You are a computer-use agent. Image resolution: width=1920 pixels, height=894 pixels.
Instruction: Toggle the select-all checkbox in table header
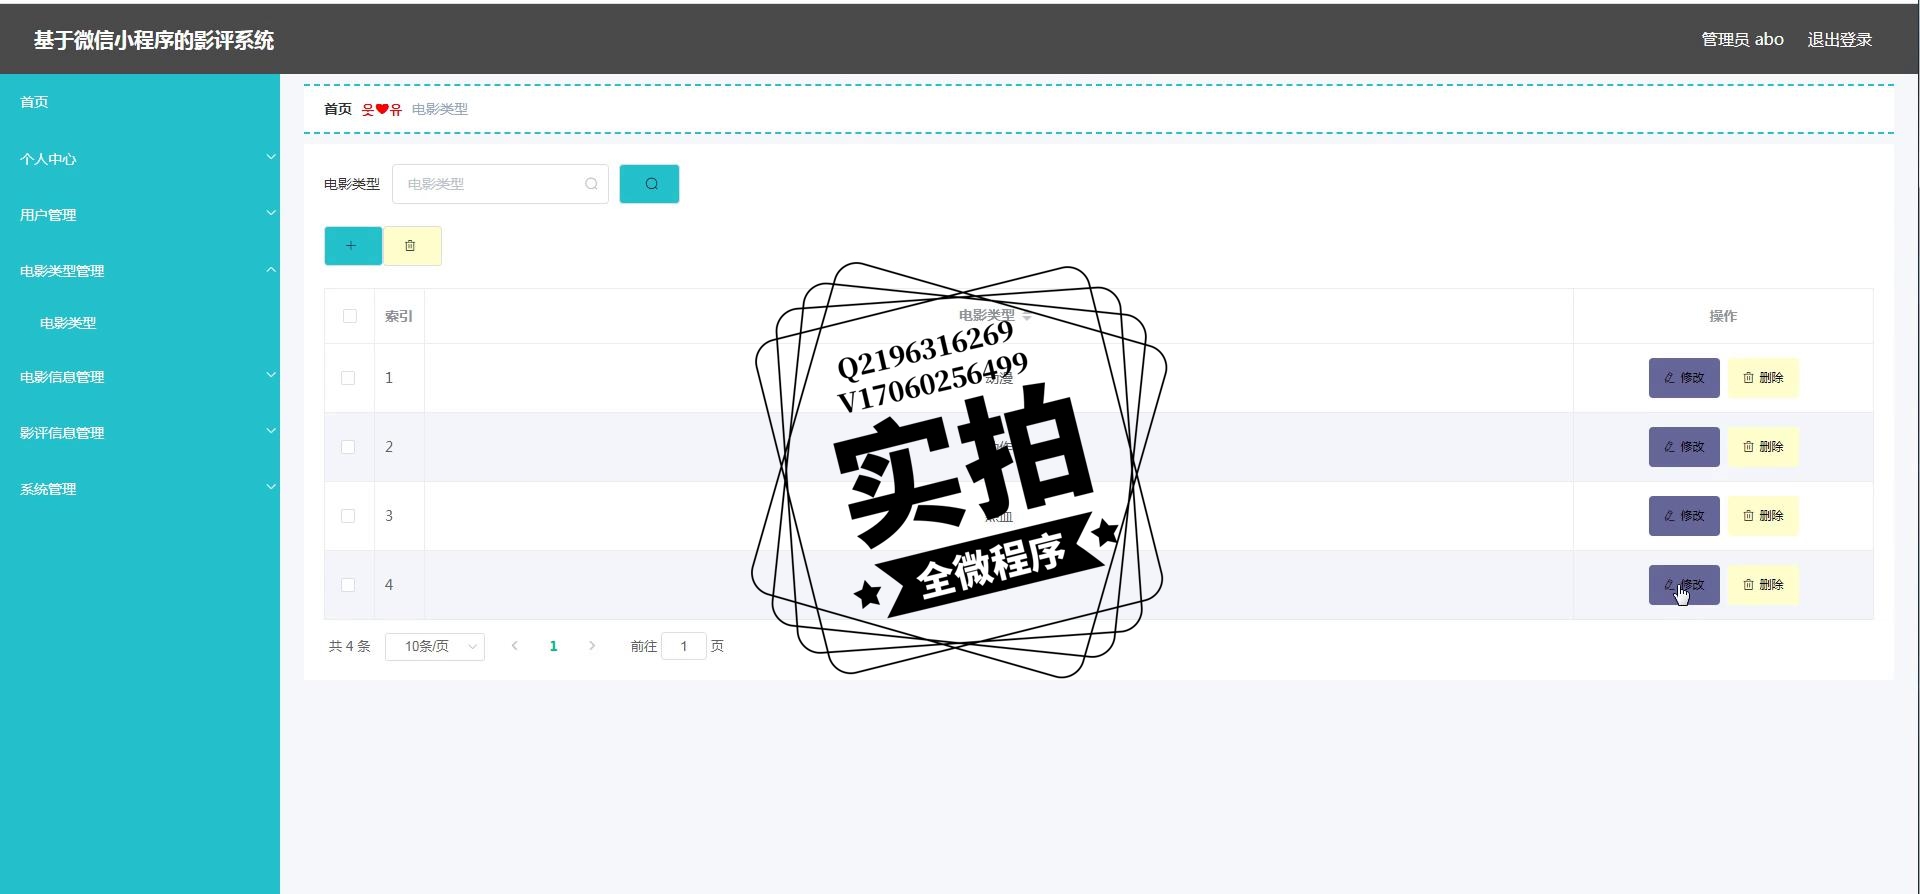[x=349, y=316]
